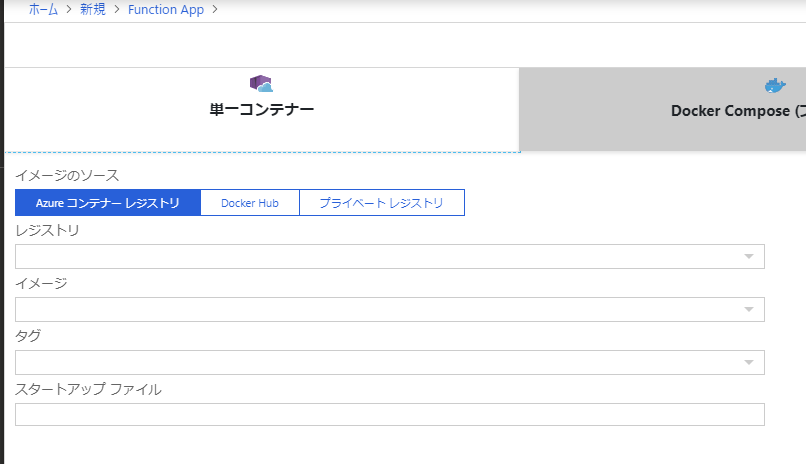Open the イメージ dropdown
Viewport: 806px width, 464px height.
[390, 309]
